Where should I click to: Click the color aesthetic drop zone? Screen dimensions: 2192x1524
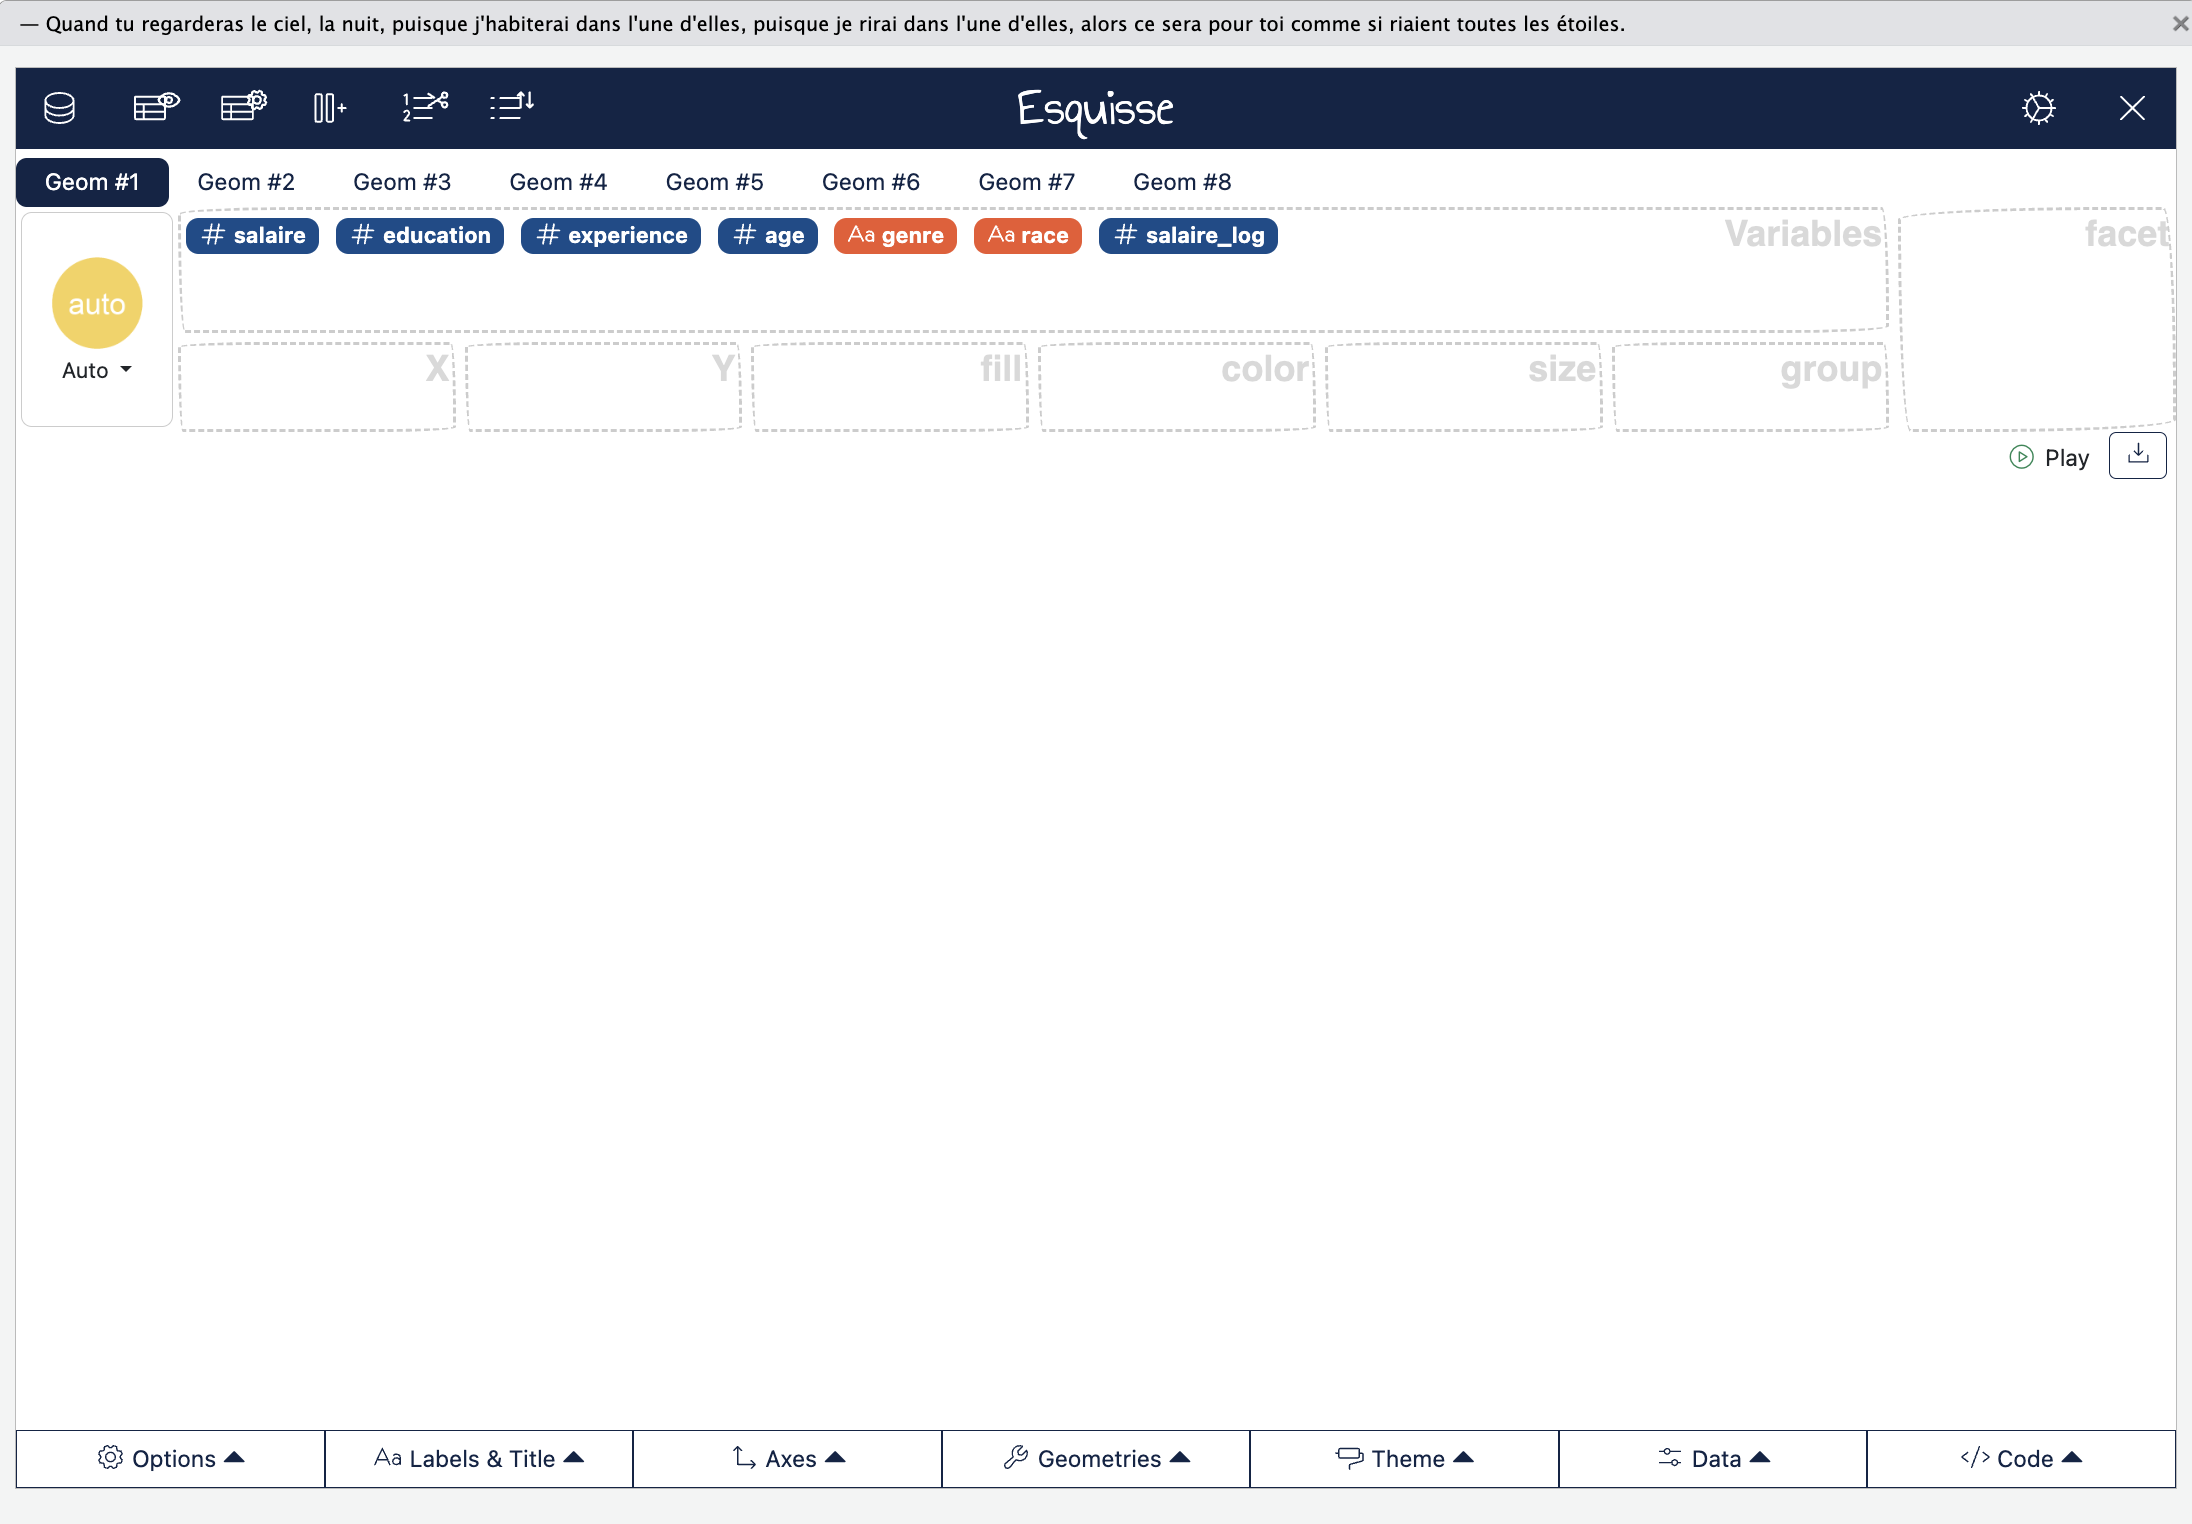point(1177,387)
